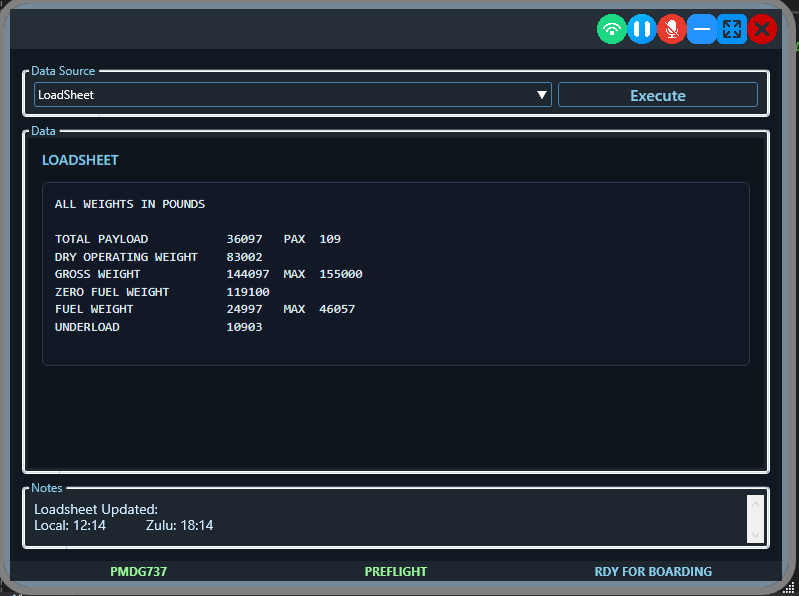Viewport: 799px width, 596px height.
Task: Click the Notes scrollbar up arrow
Action: (755, 503)
